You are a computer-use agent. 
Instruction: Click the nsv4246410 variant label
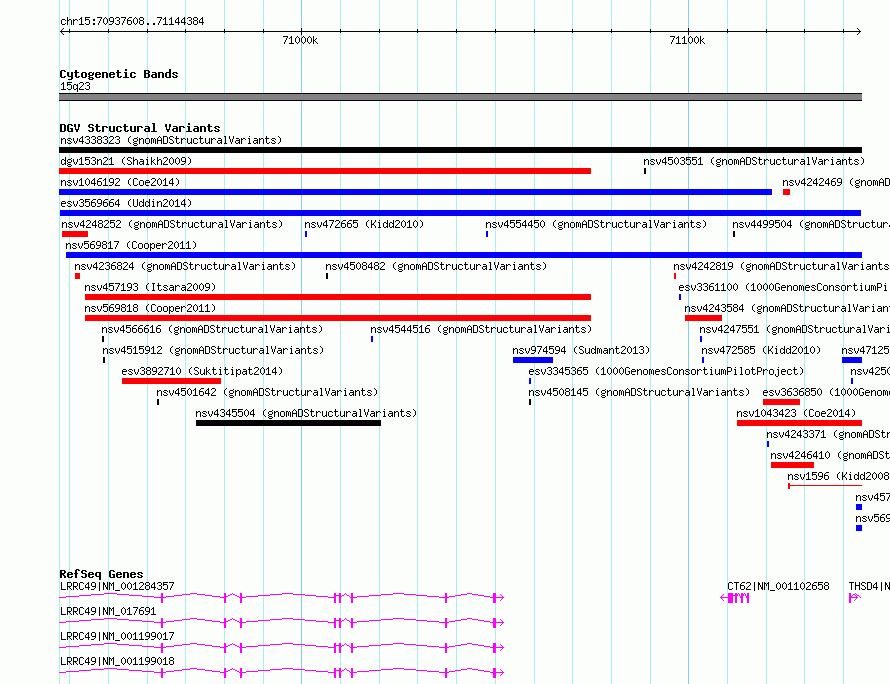click(830, 455)
